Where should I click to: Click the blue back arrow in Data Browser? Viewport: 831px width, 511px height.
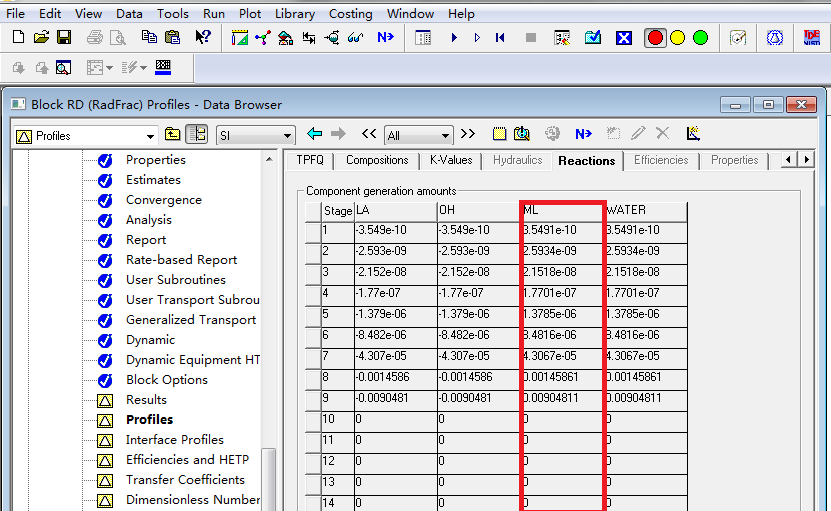[315, 134]
